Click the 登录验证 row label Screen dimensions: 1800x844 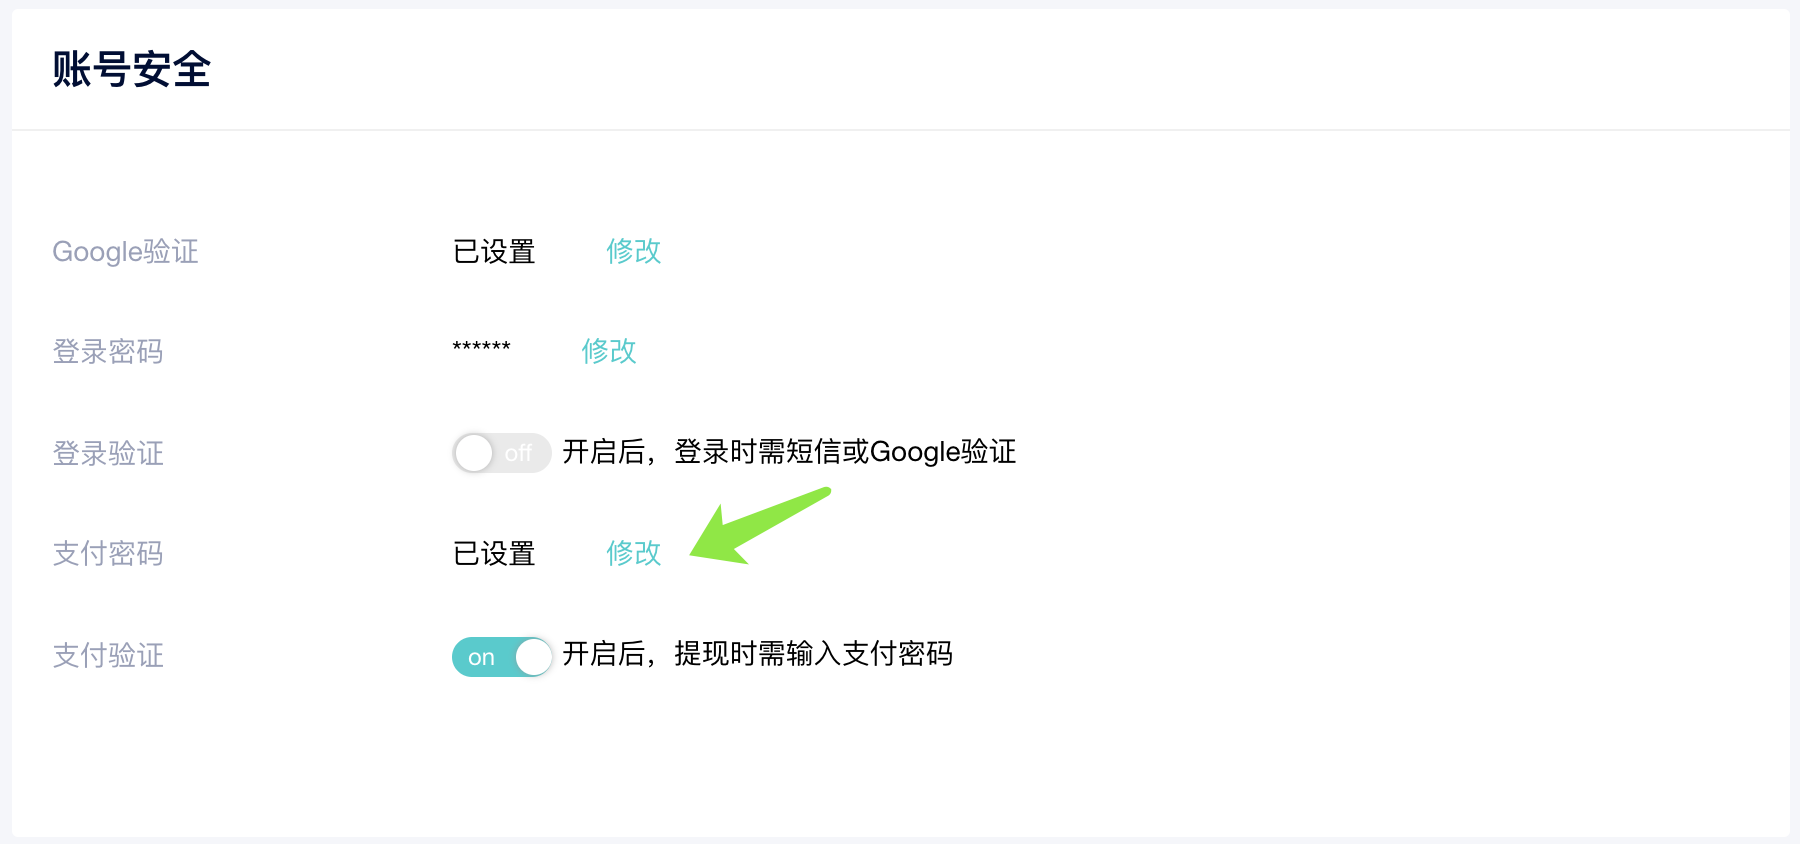[108, 454]
